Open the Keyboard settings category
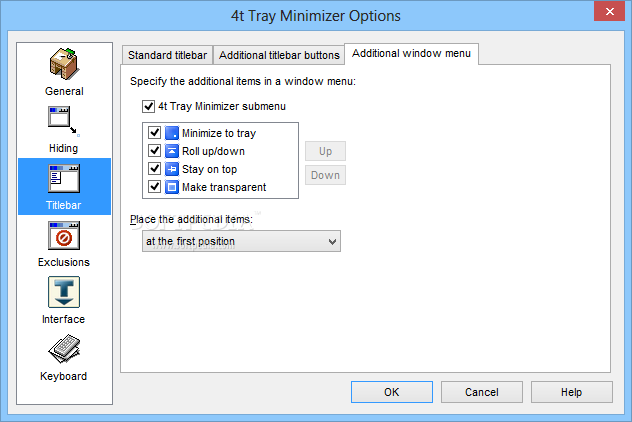The width and height of the screenshot is (632, 422). tap(64, 358)
